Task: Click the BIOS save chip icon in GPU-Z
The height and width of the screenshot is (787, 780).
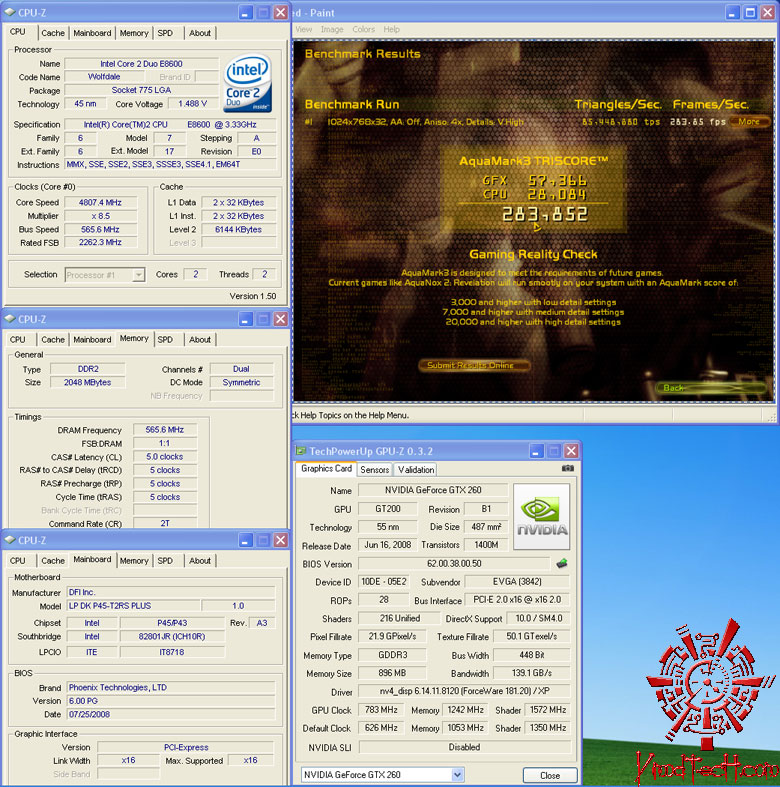Action: pos(562,564)
